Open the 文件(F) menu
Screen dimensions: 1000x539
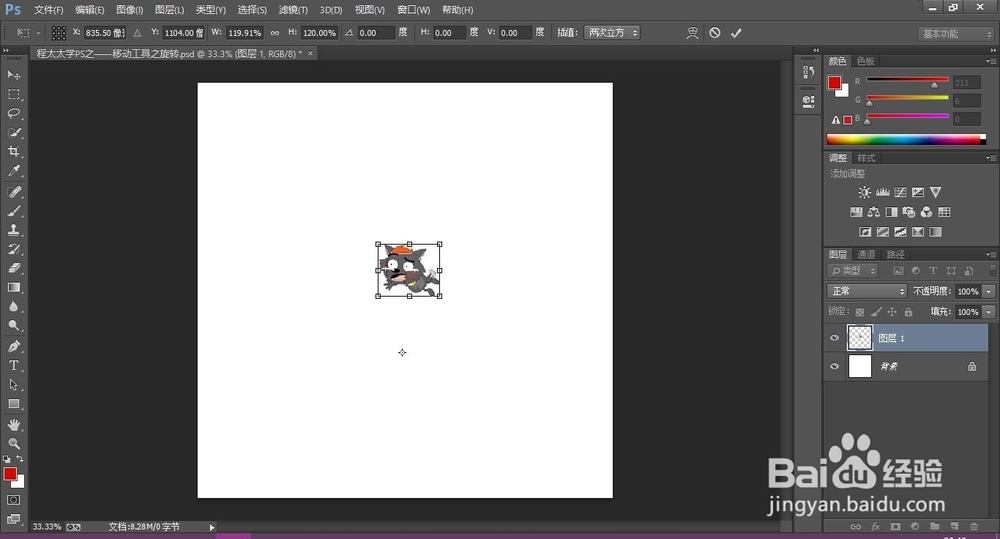[48, 10]
